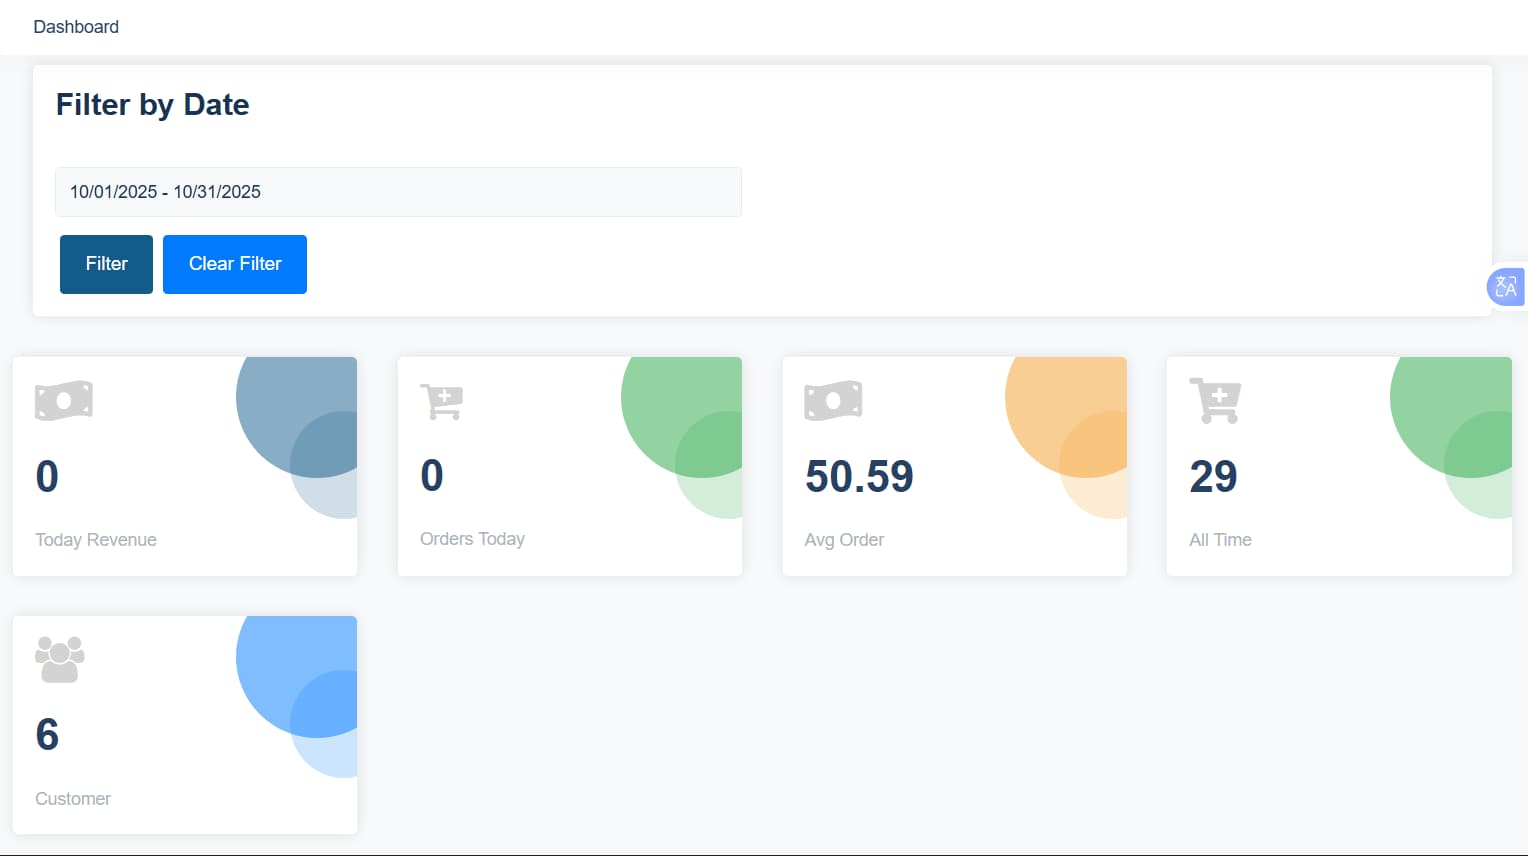Click the banknote icon in Avg Order card
The height and width of the screenshot is (856, 1528).
point(833,401)
